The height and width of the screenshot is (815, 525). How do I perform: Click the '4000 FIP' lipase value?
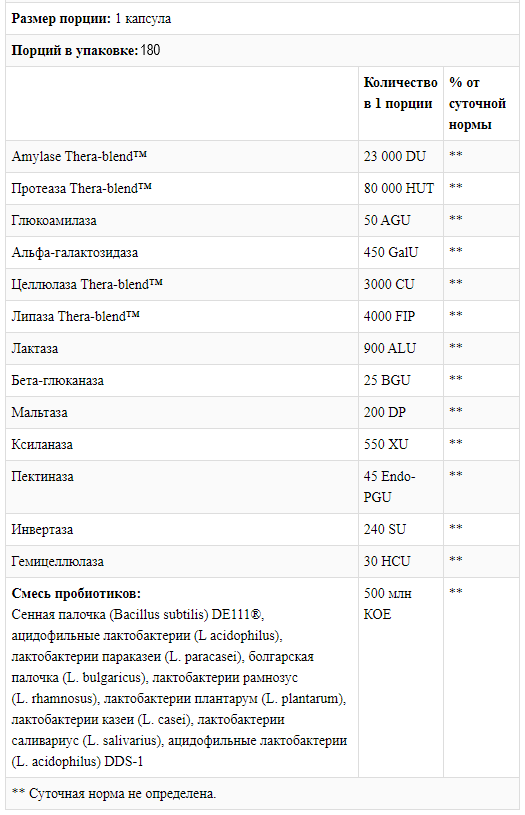(389, 317)
